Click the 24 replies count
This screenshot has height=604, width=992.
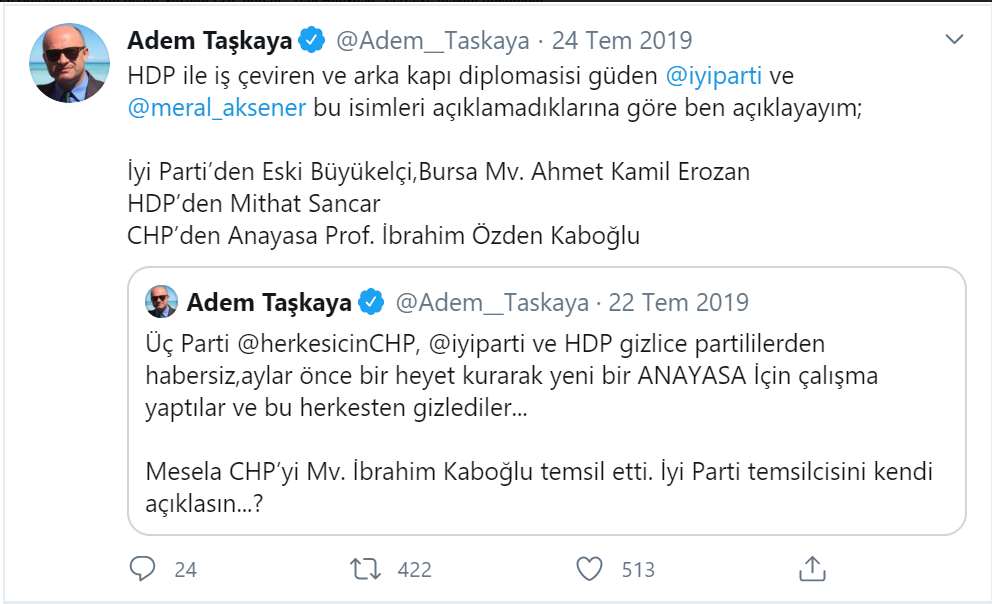pyautogui.click(x=185, y=570)
